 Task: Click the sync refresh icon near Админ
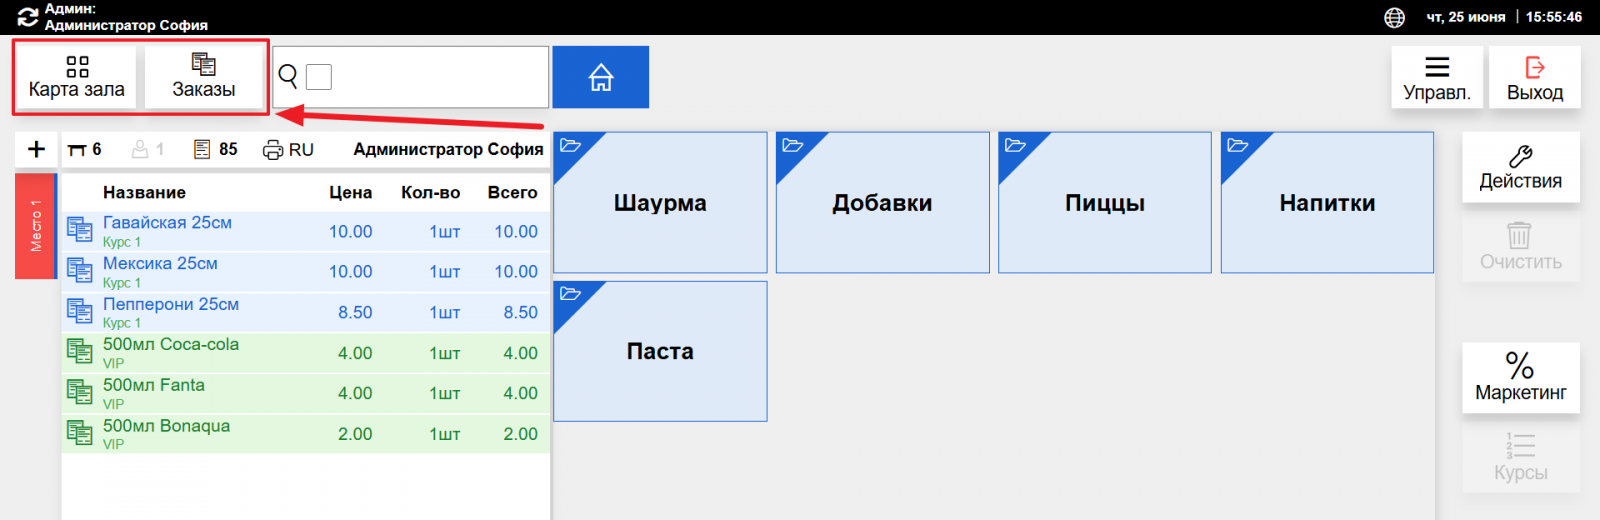point(27,17)
